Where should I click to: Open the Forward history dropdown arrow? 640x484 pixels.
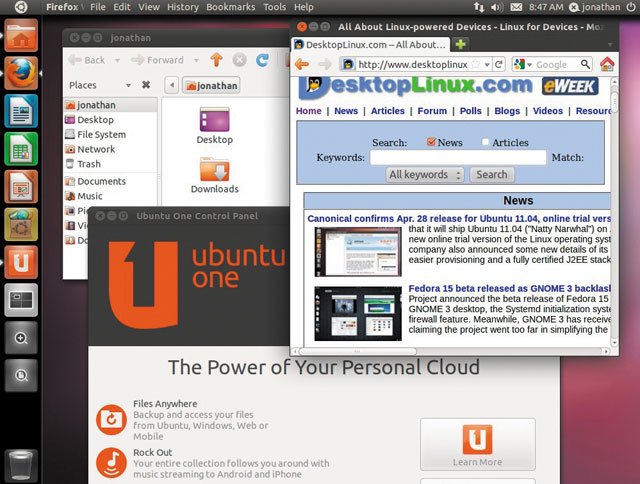pos(196,60)
